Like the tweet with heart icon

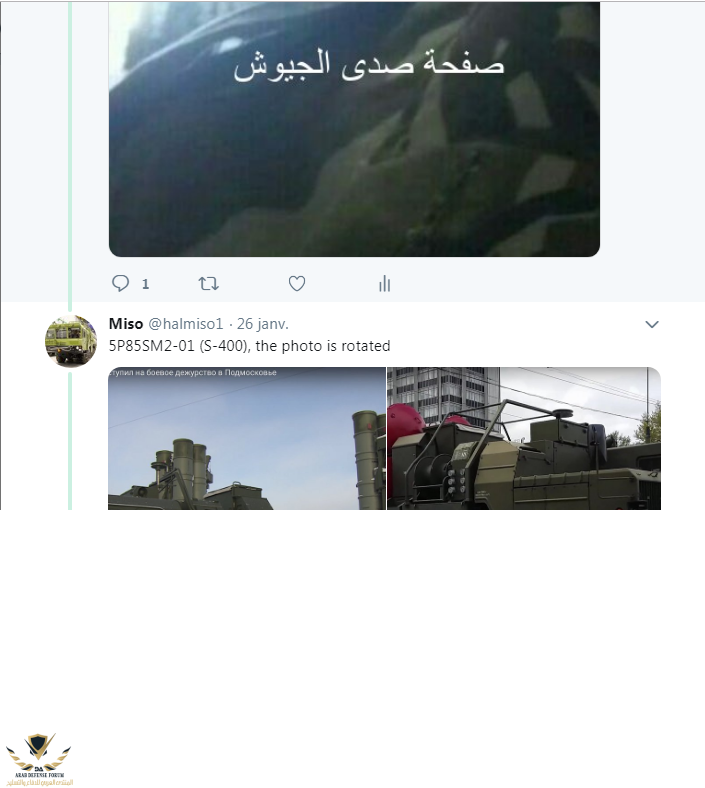(297, 283)
